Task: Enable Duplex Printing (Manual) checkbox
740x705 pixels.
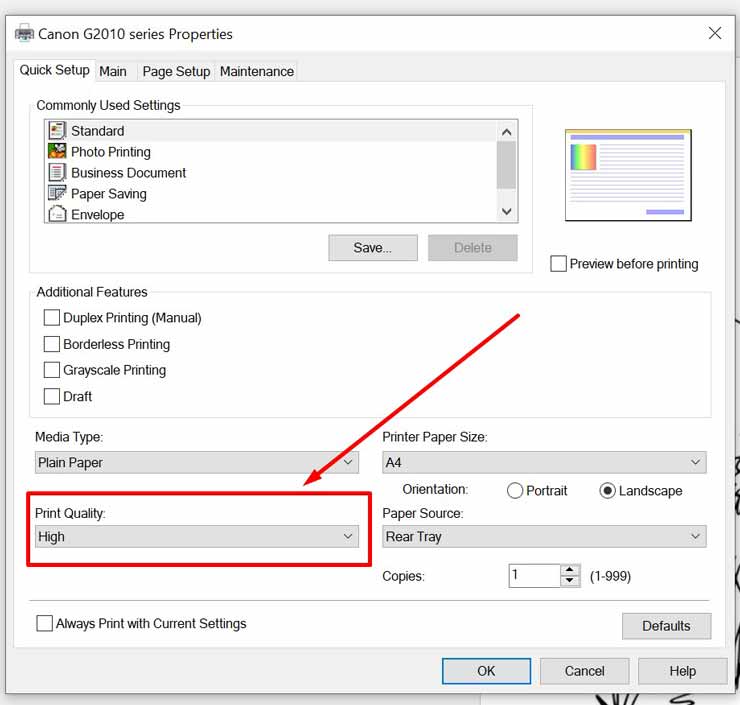Action: coord(51,318)
